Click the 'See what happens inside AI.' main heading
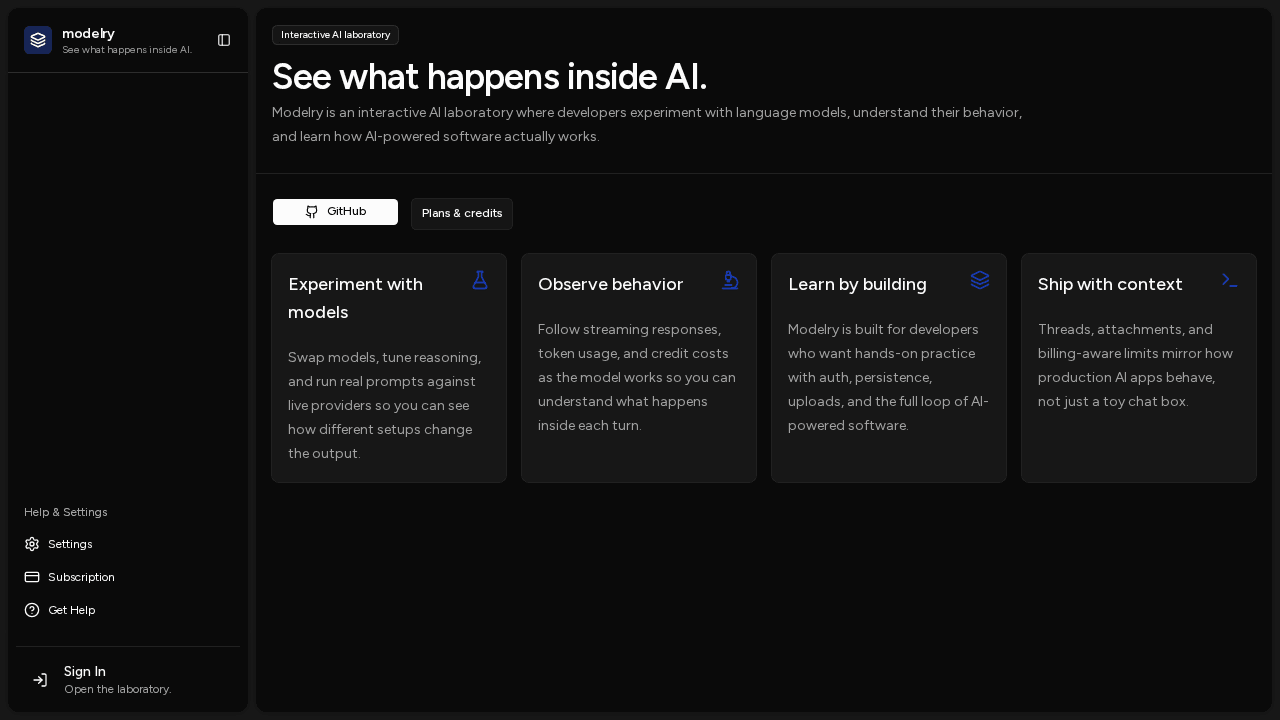The image size is (1280, 720). [x=490, y=77]
